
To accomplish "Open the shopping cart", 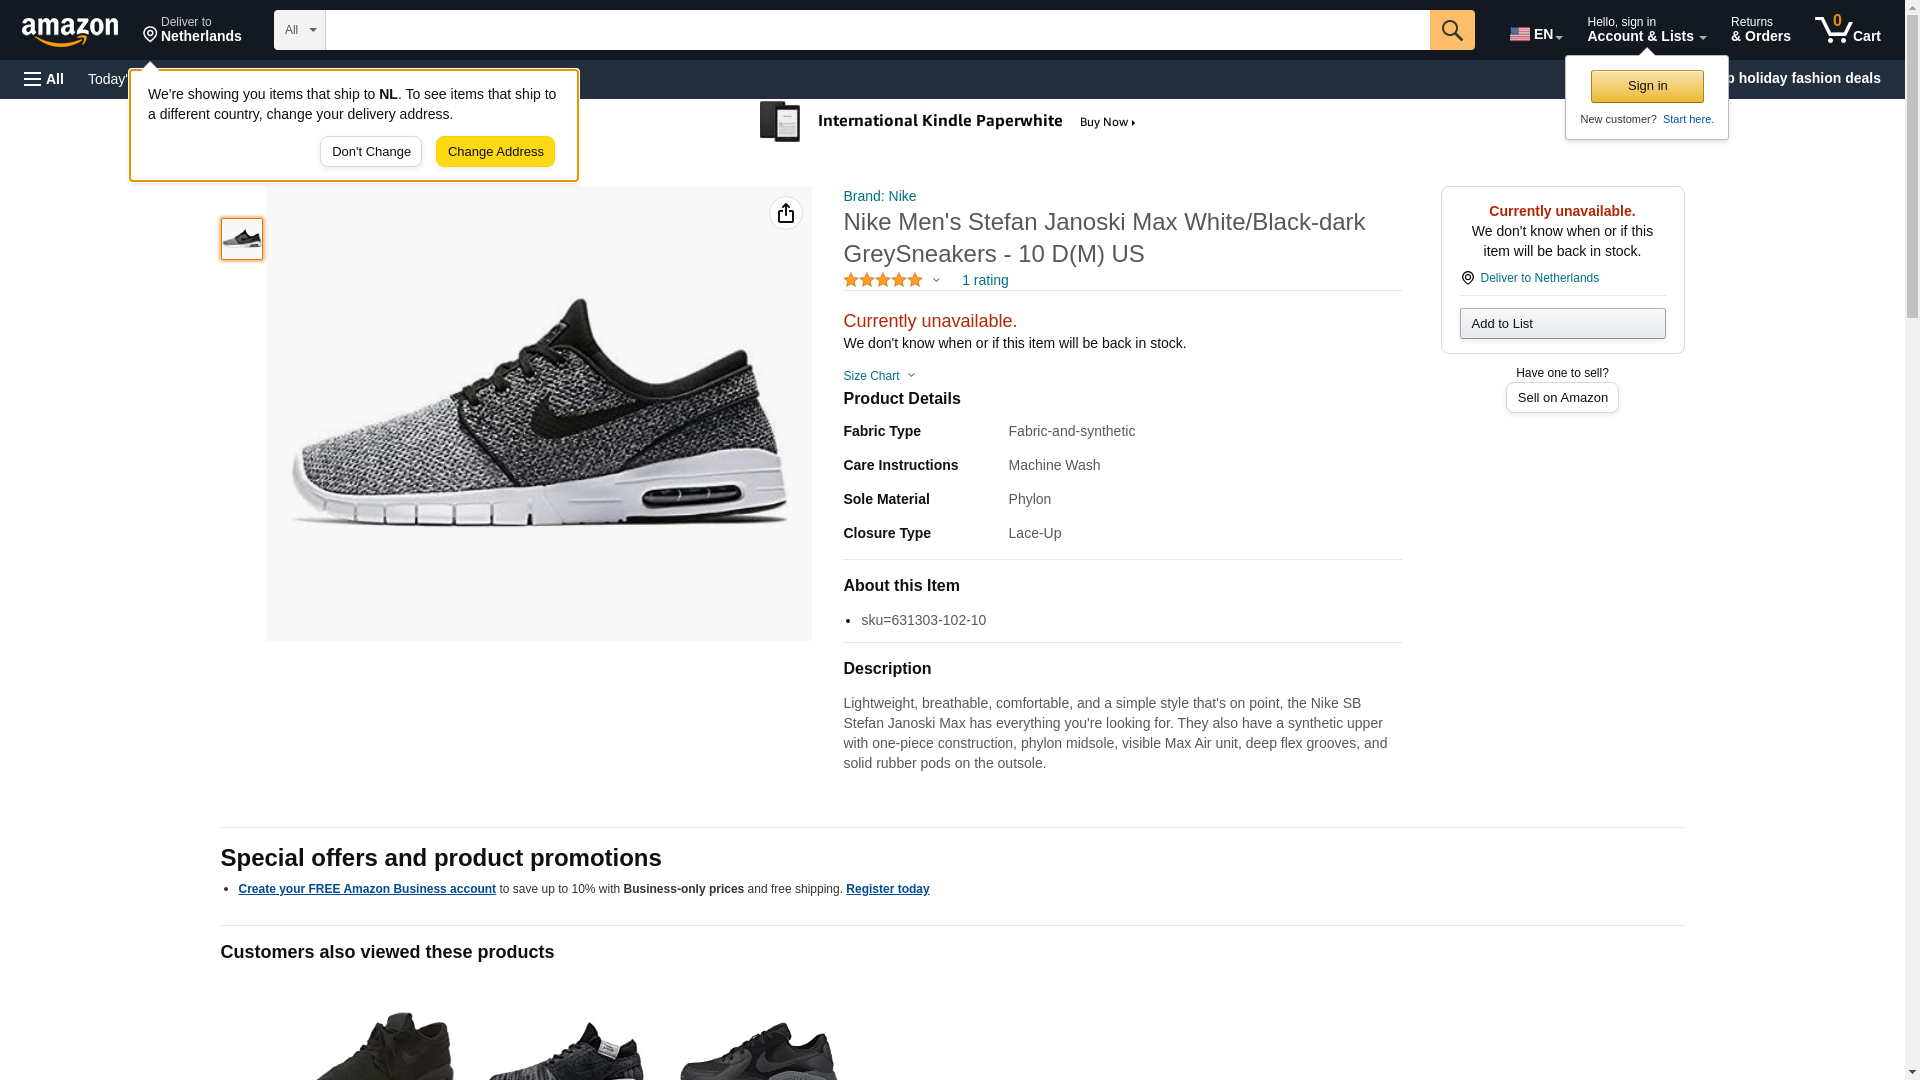I will coord(1848,30).
